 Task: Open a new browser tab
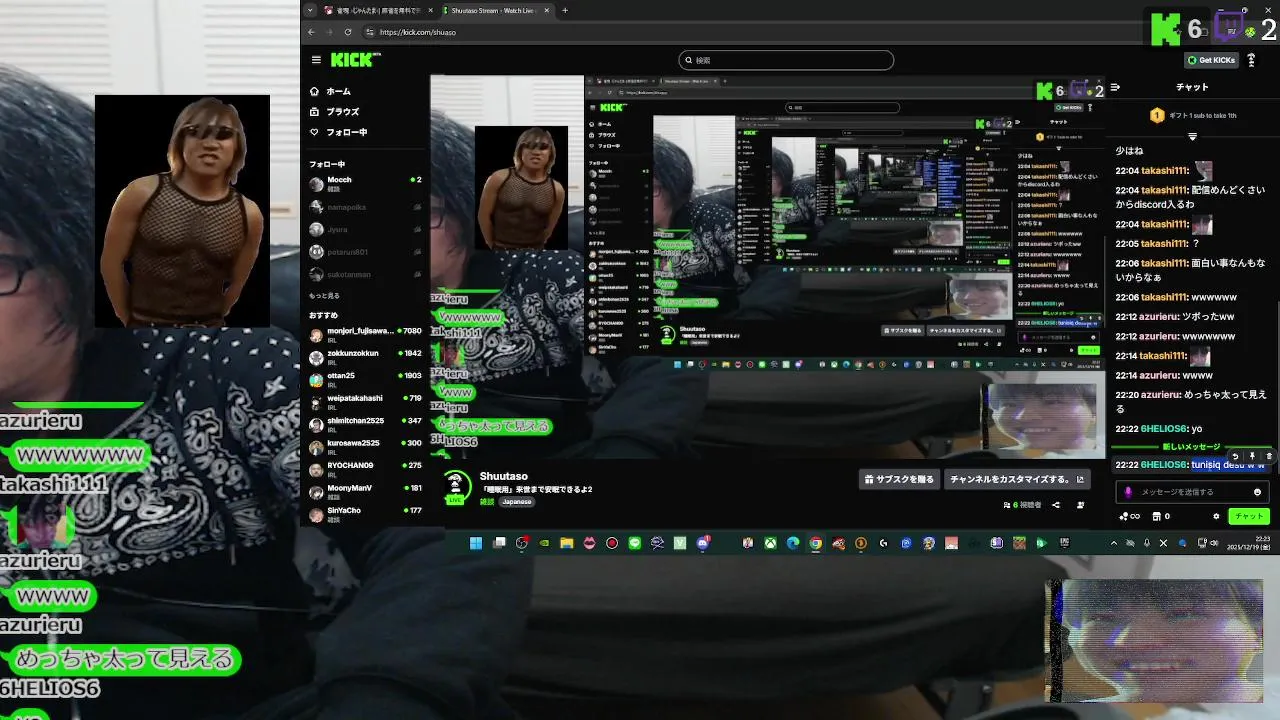click(x=565, y=10)
